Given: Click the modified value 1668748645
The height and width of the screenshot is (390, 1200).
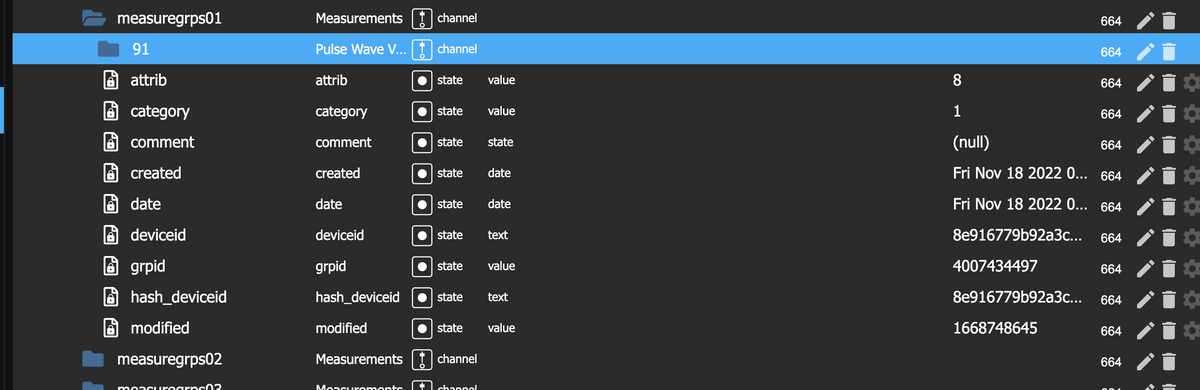Looking at the screenshot, I should click(x=995, y=328).
